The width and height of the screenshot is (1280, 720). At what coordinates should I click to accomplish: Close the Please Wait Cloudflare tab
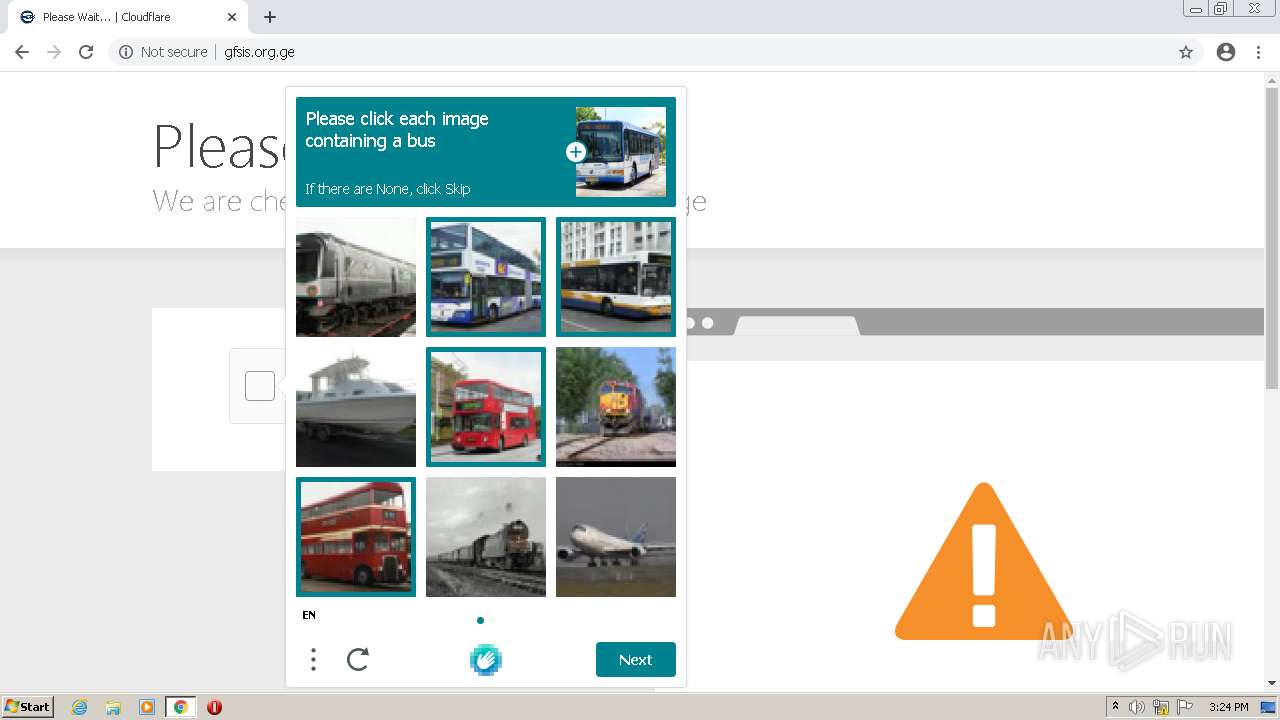click(231, 17)
